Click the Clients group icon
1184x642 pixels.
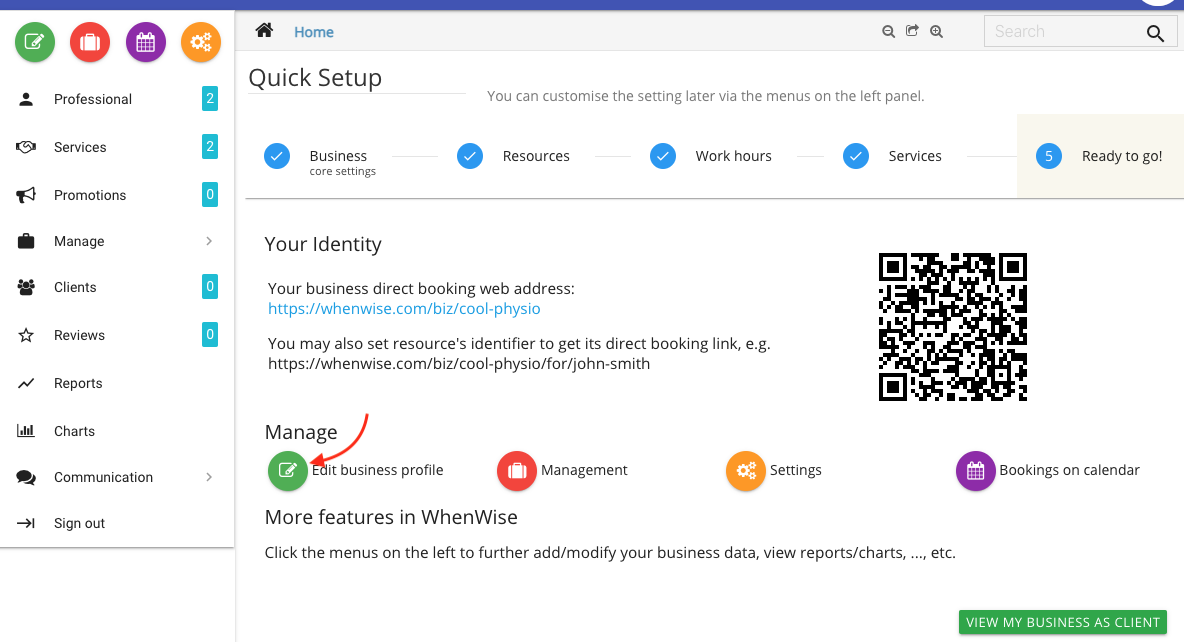[26, 287]
